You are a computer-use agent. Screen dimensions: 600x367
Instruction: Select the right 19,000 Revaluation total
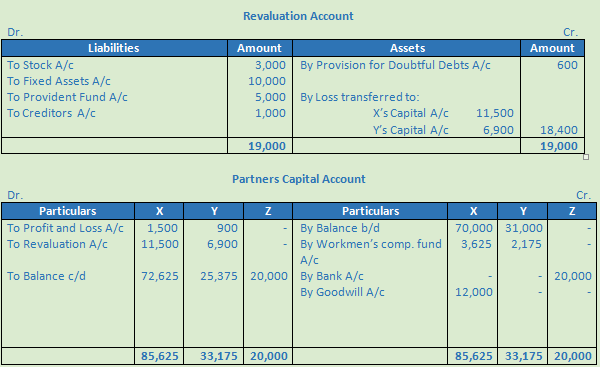559,146
